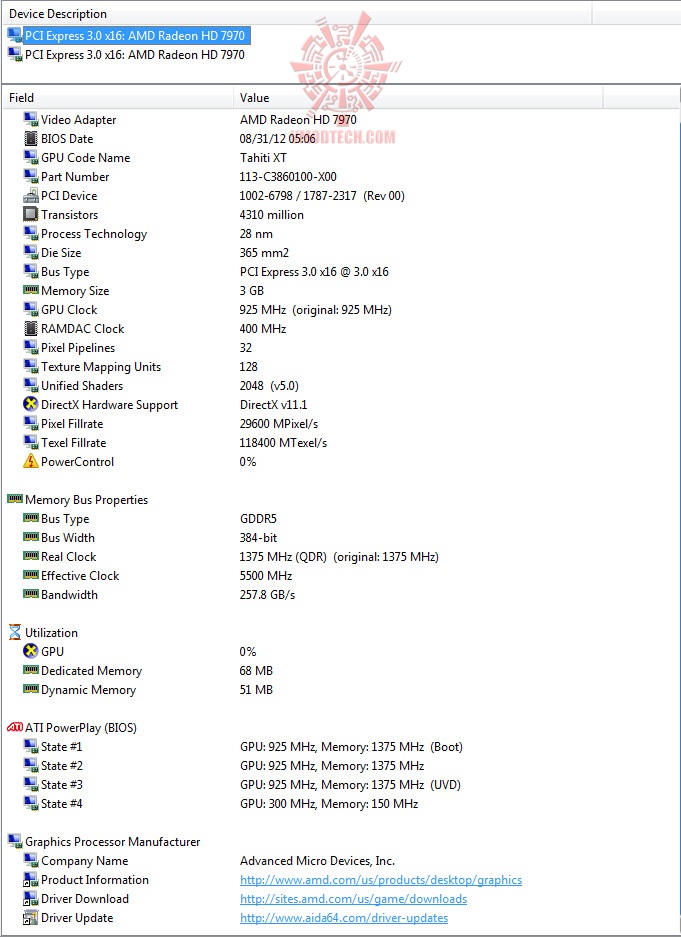Image resolution: width=681 pixels, height=937 pixels.
Task: Click the DirectX Hardware Support icon
Action: (x=30, y=405)
